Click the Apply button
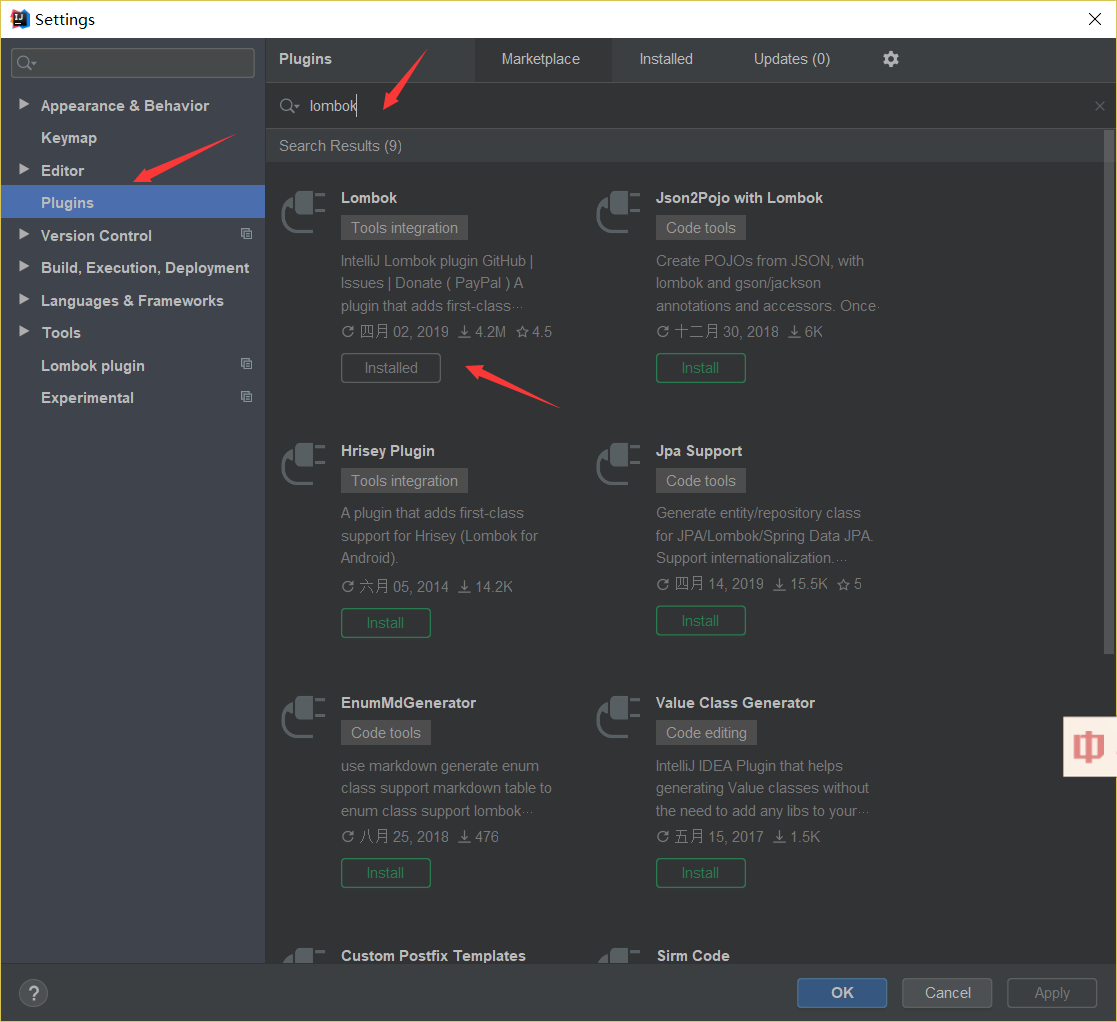This screenshot has height=1022, width=1117. (x=1052, y=993)
